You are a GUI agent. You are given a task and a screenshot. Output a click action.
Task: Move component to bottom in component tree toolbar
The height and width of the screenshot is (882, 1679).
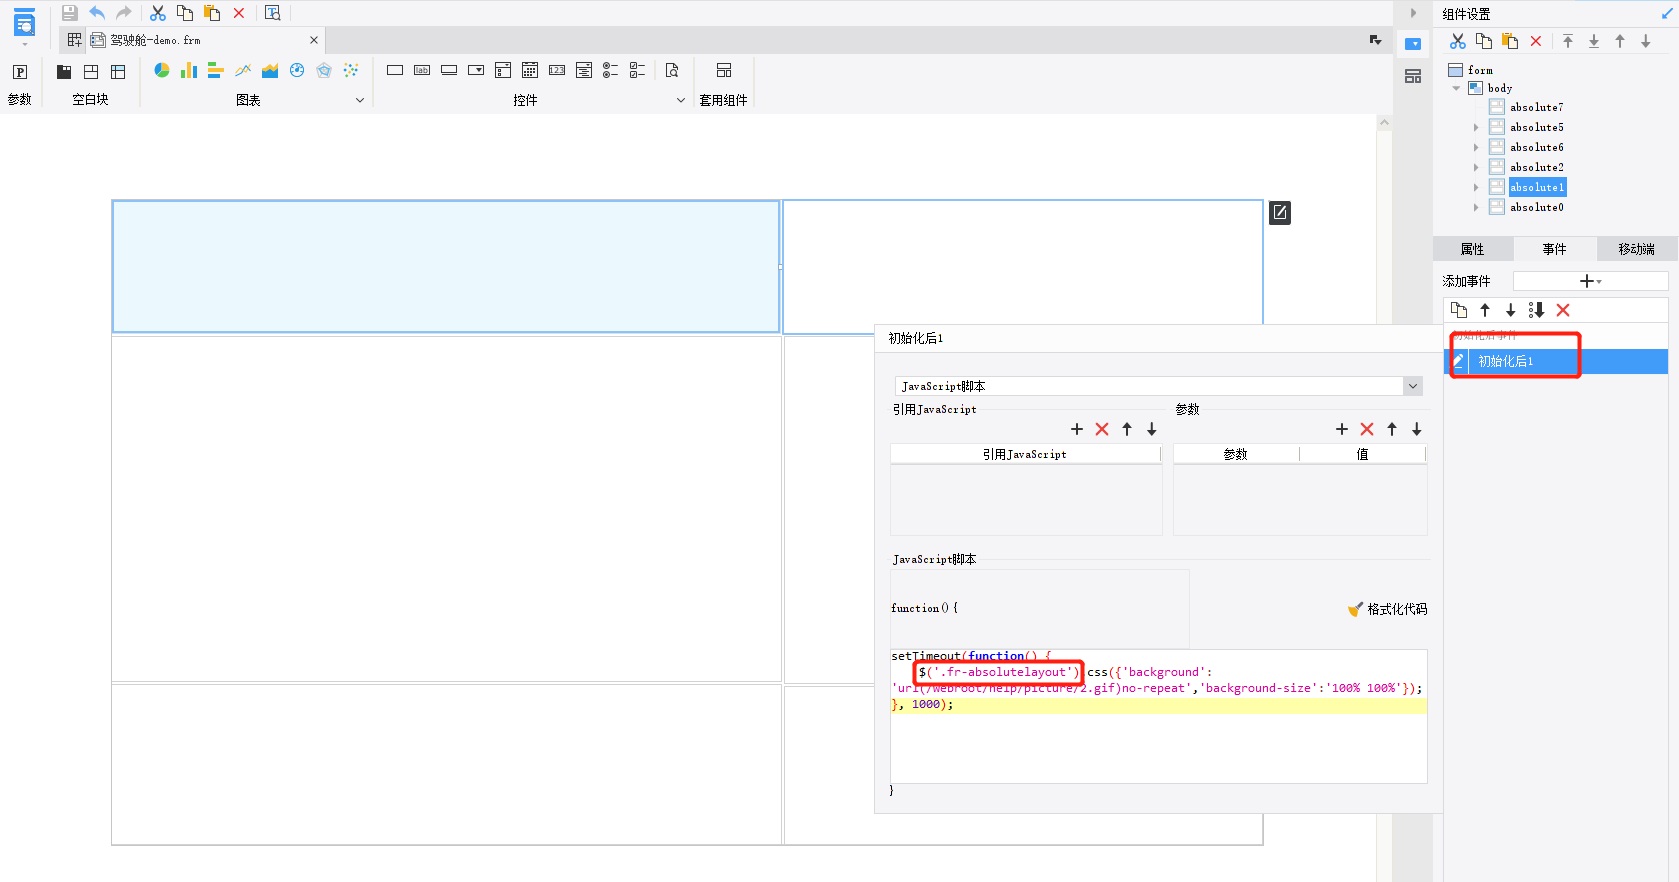[1594, 41]
